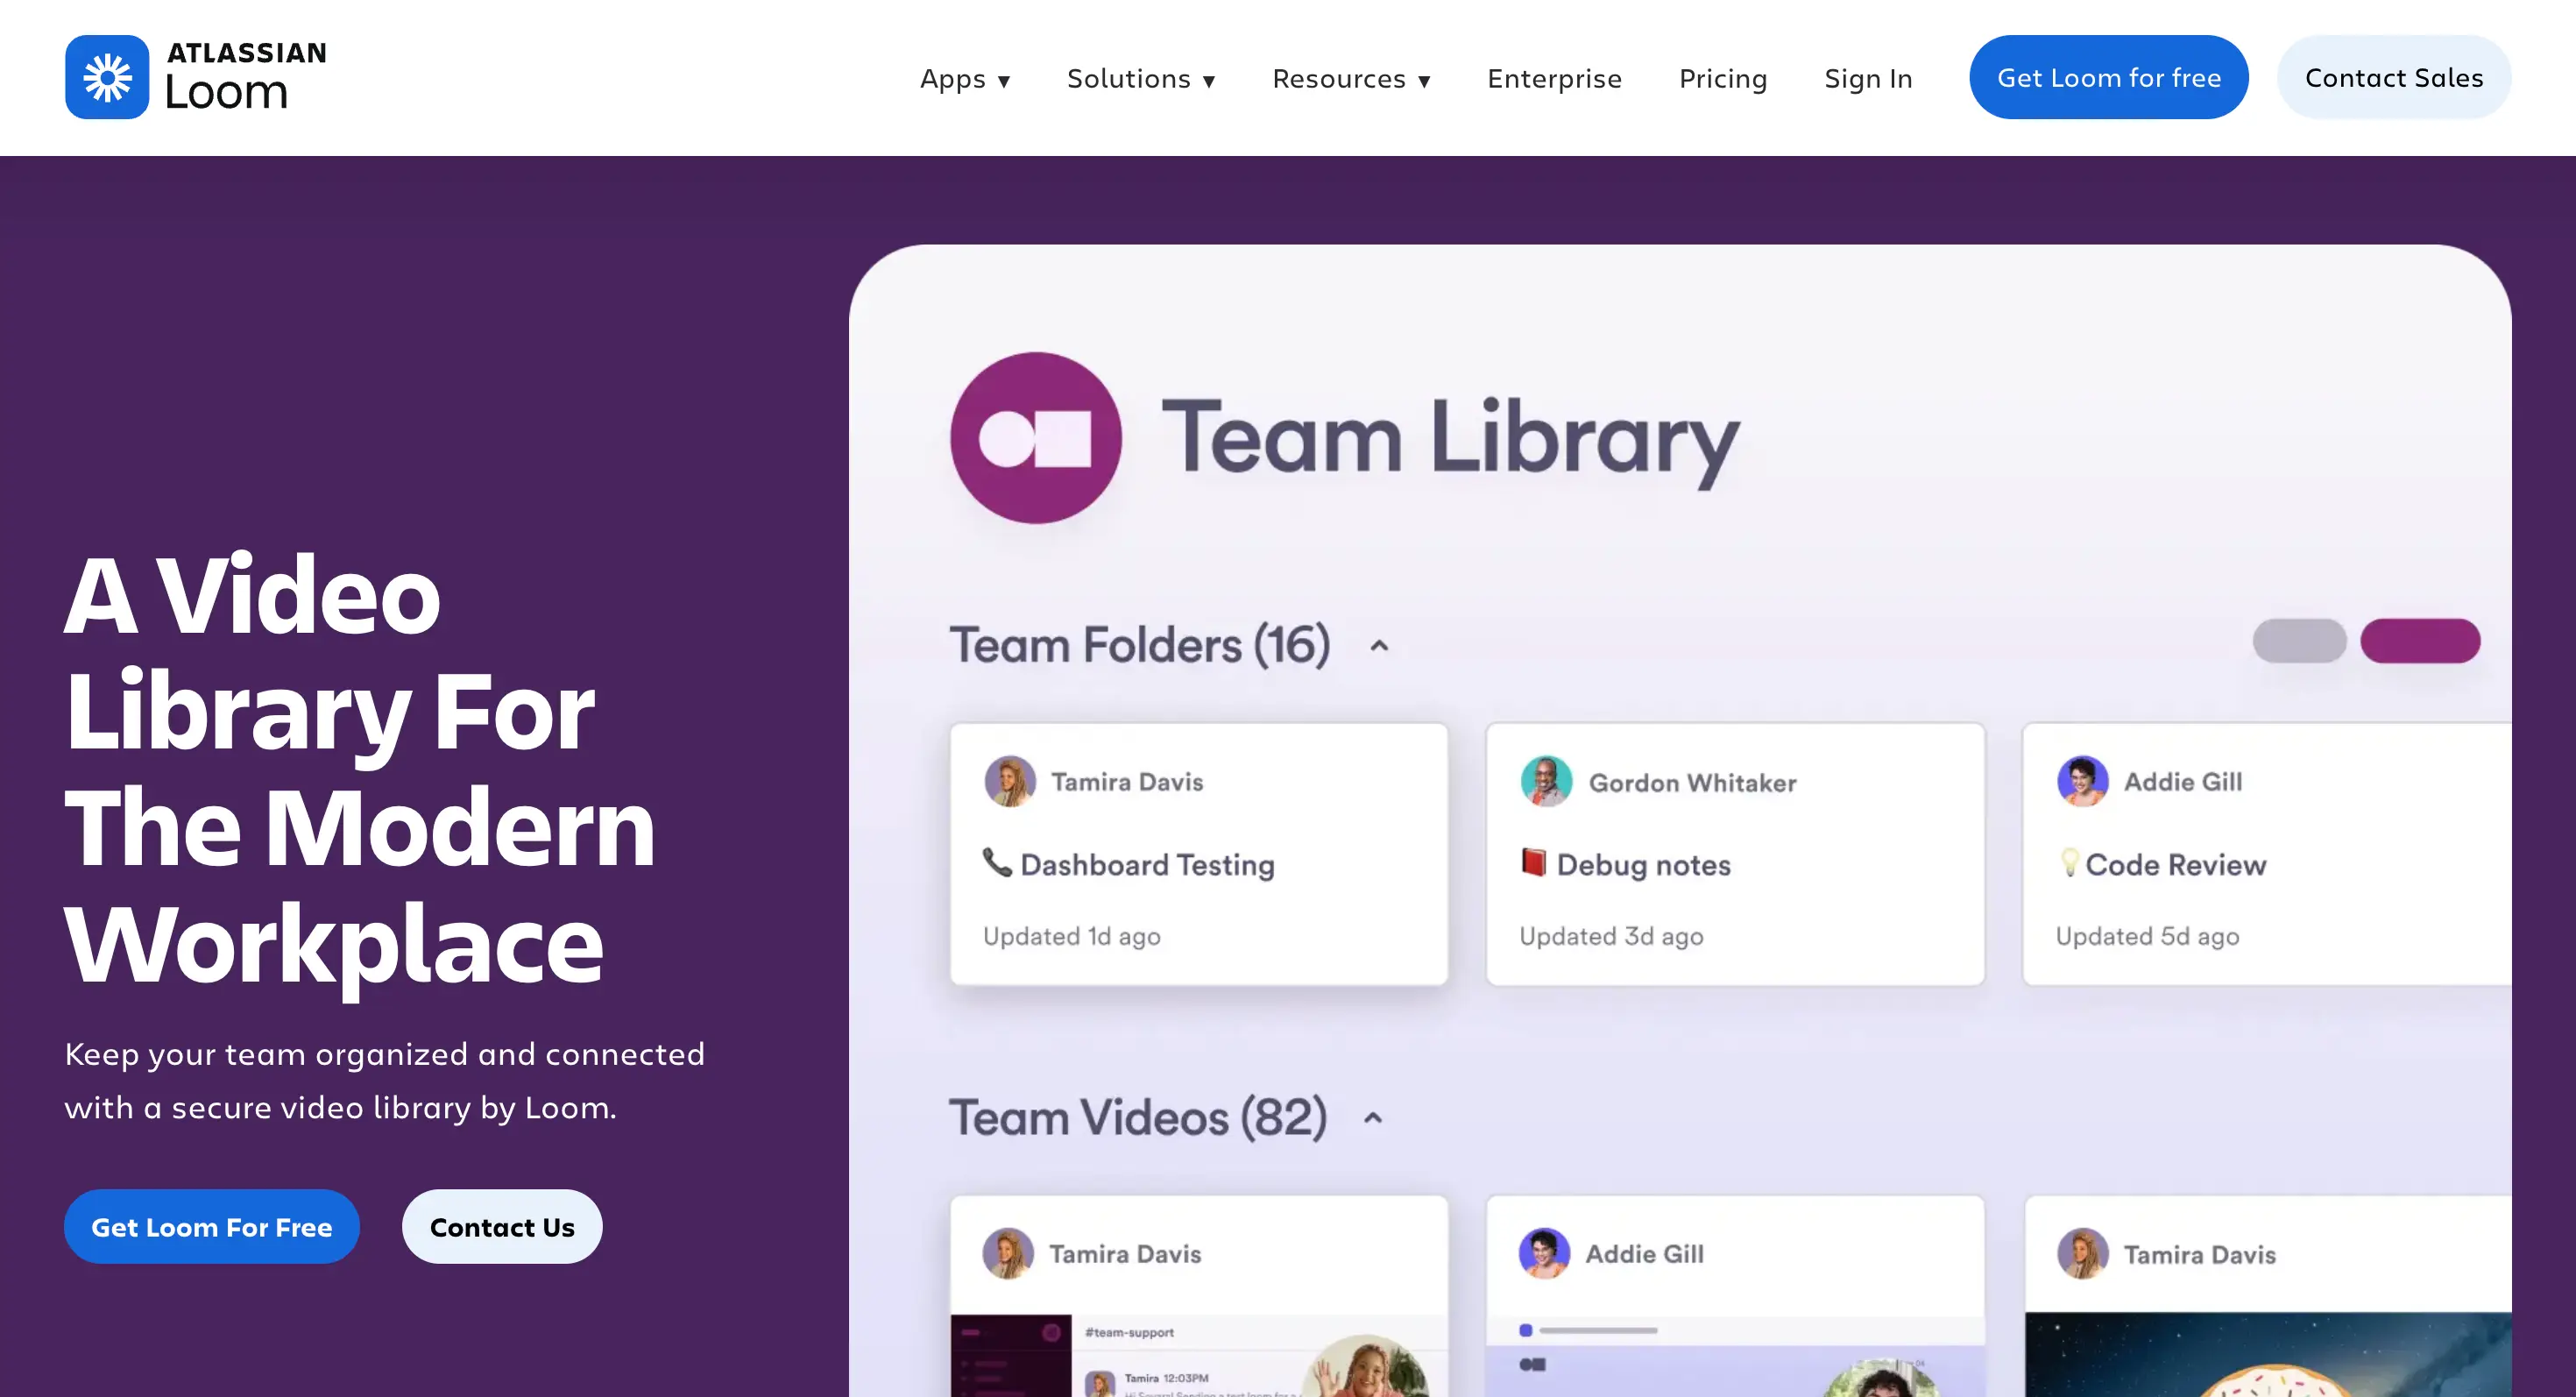Click the 'Updated 5d ago' text
The height and width of the screenshot is (1397, 2576).
[x=2147, y=936]
